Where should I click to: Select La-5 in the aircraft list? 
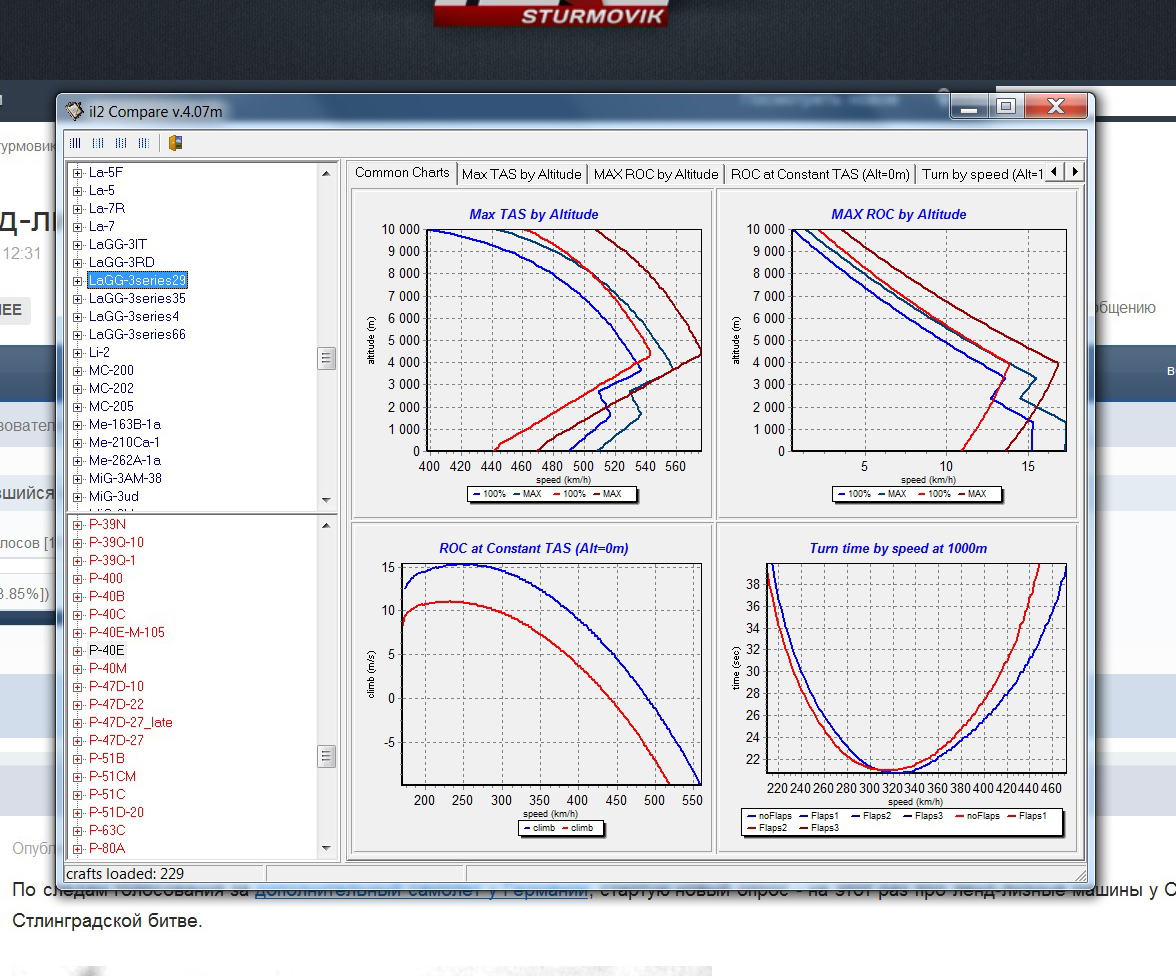pyautogui.click(x=101, y=191)
